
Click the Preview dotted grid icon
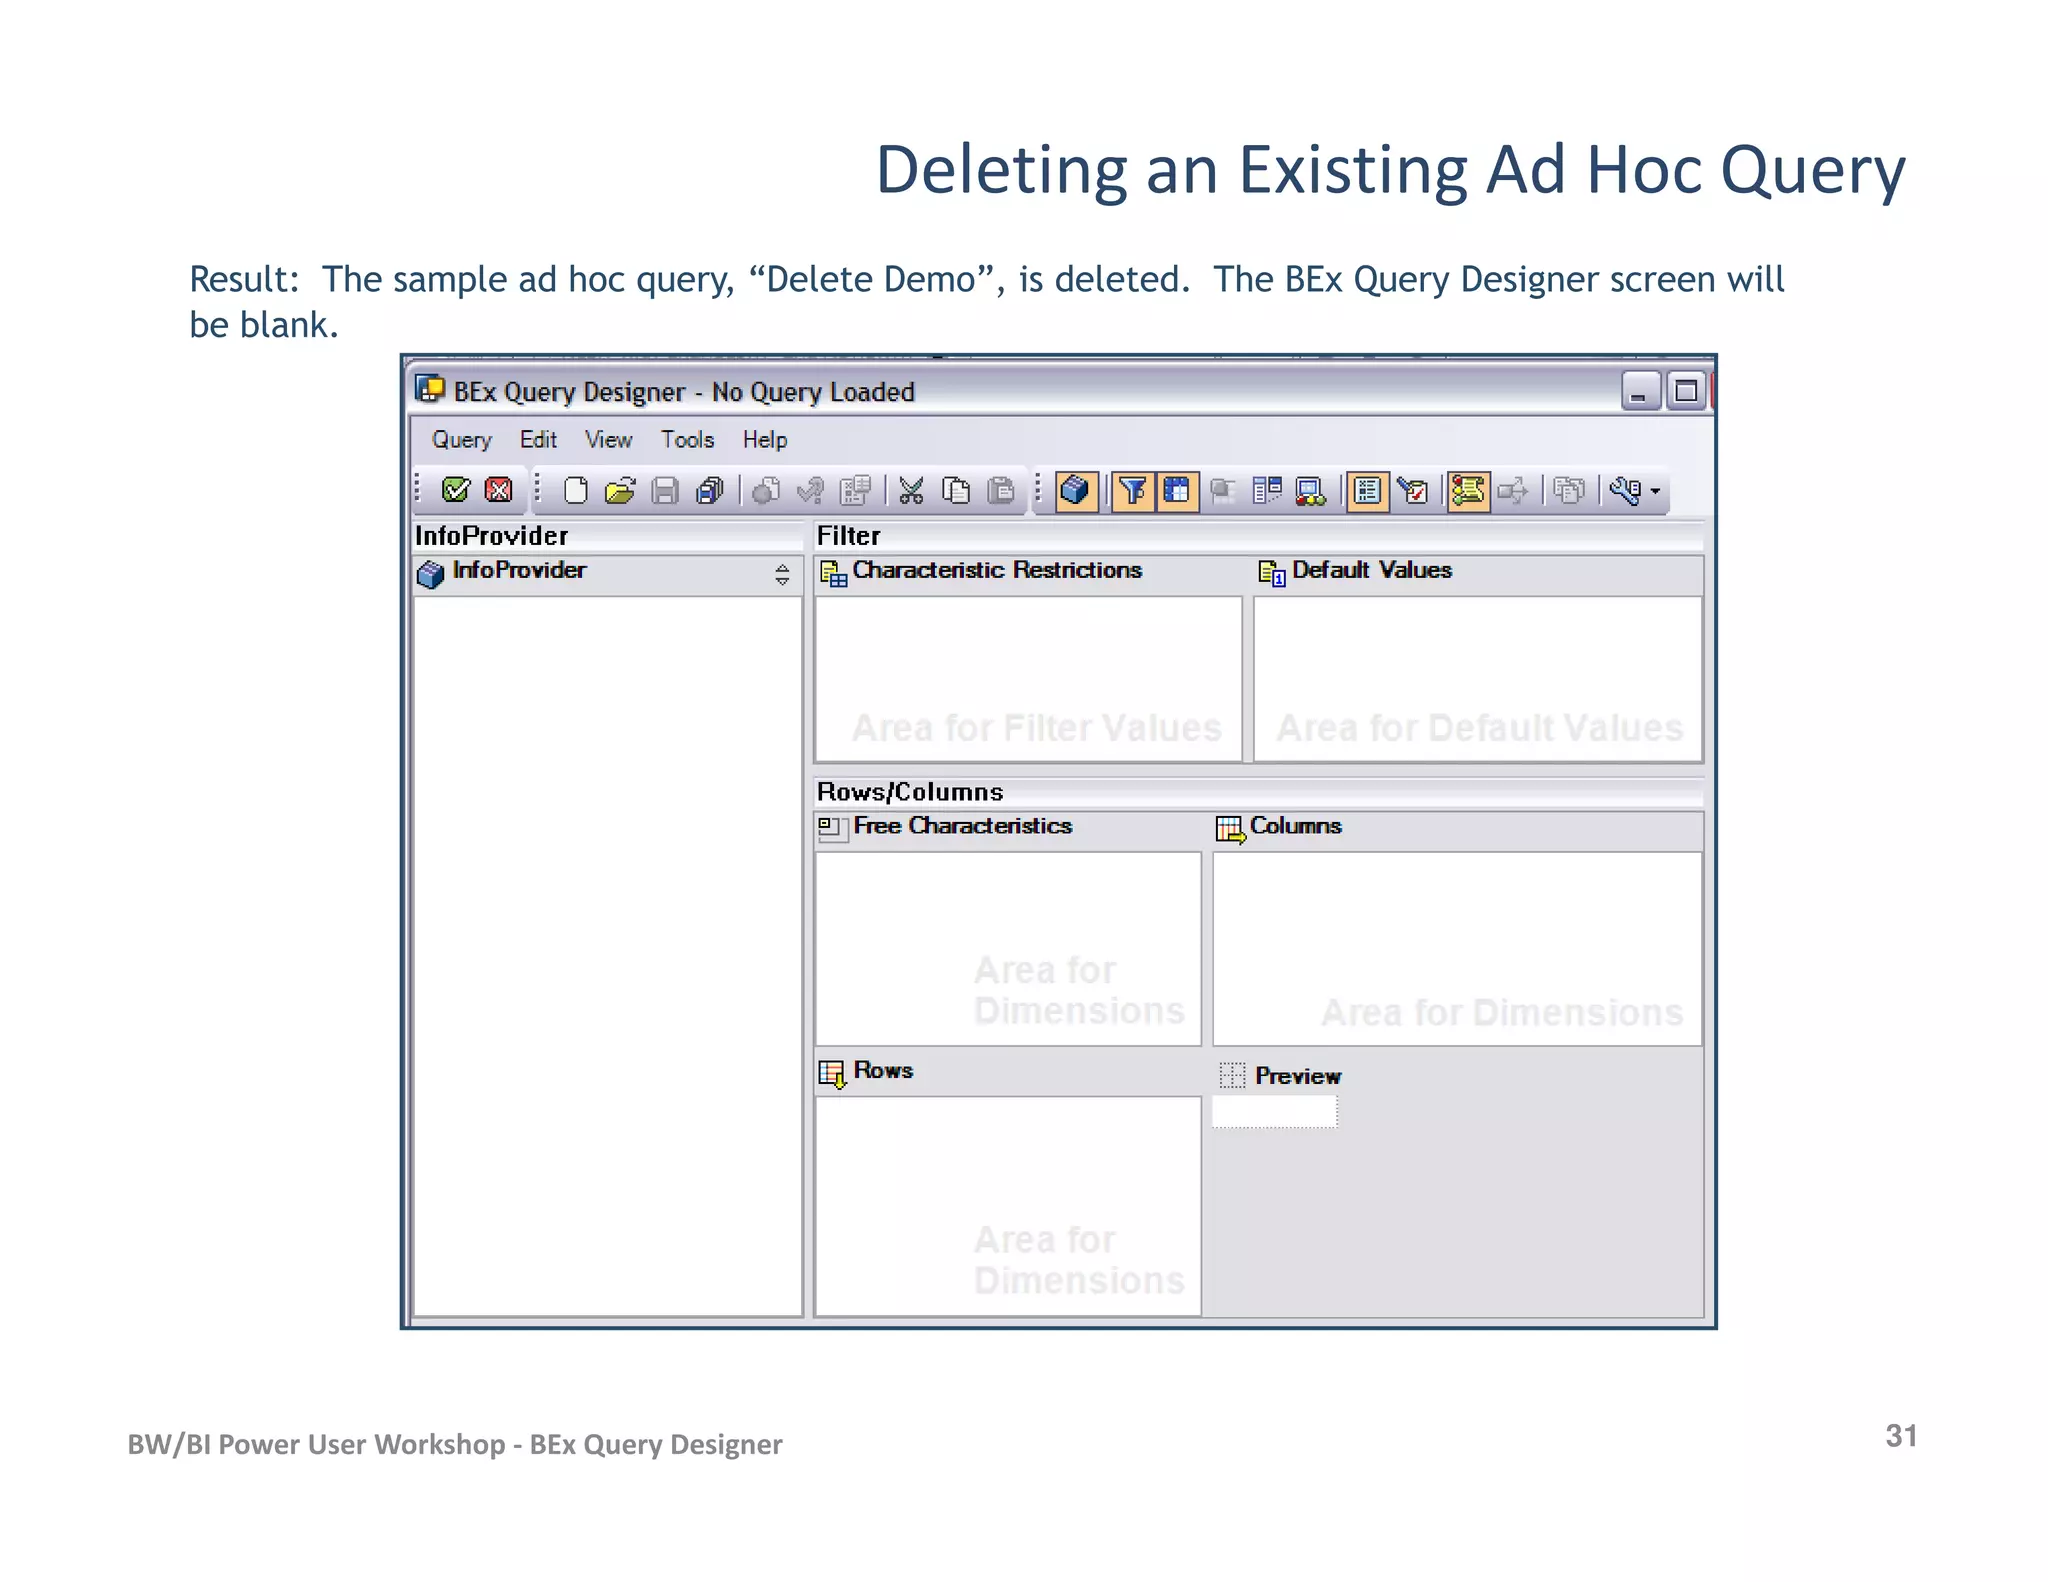click(1232, 1076)
